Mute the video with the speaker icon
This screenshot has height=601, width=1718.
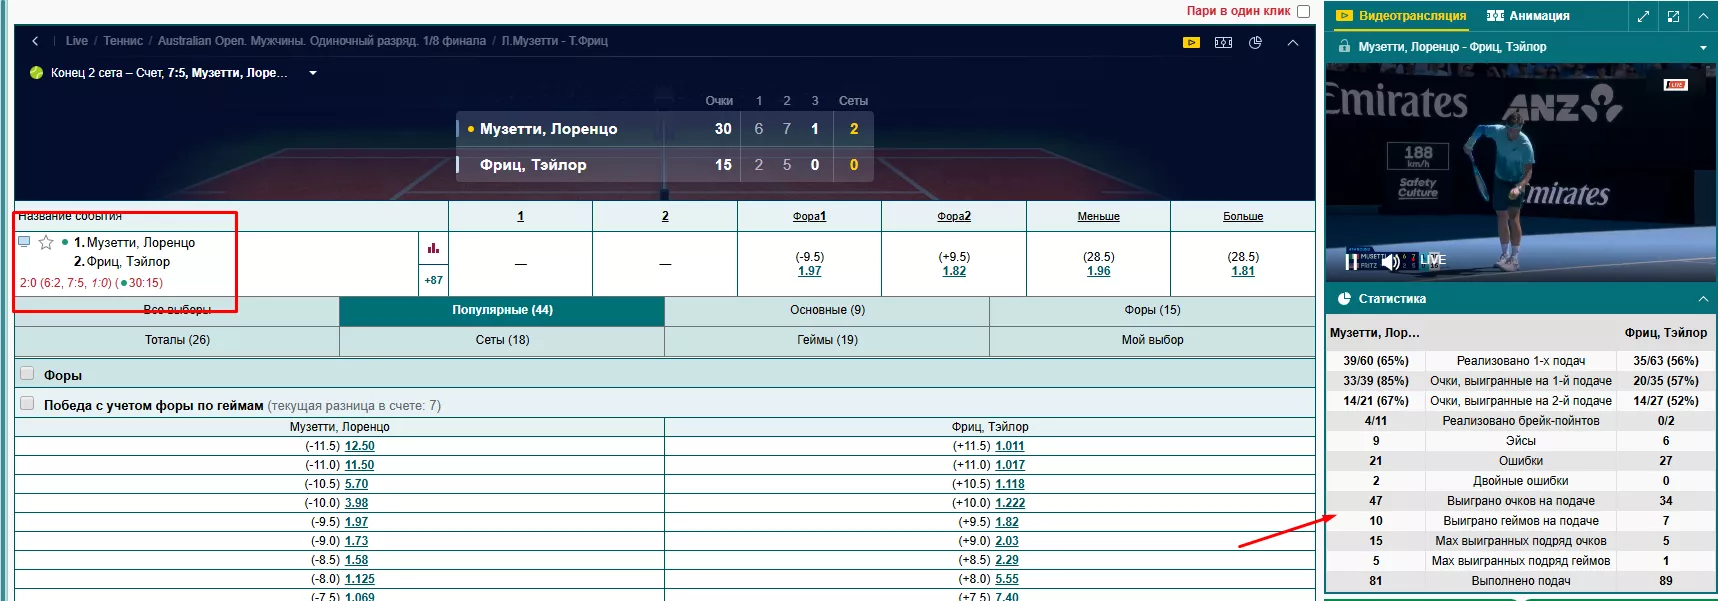click(x=1390, y=262)
